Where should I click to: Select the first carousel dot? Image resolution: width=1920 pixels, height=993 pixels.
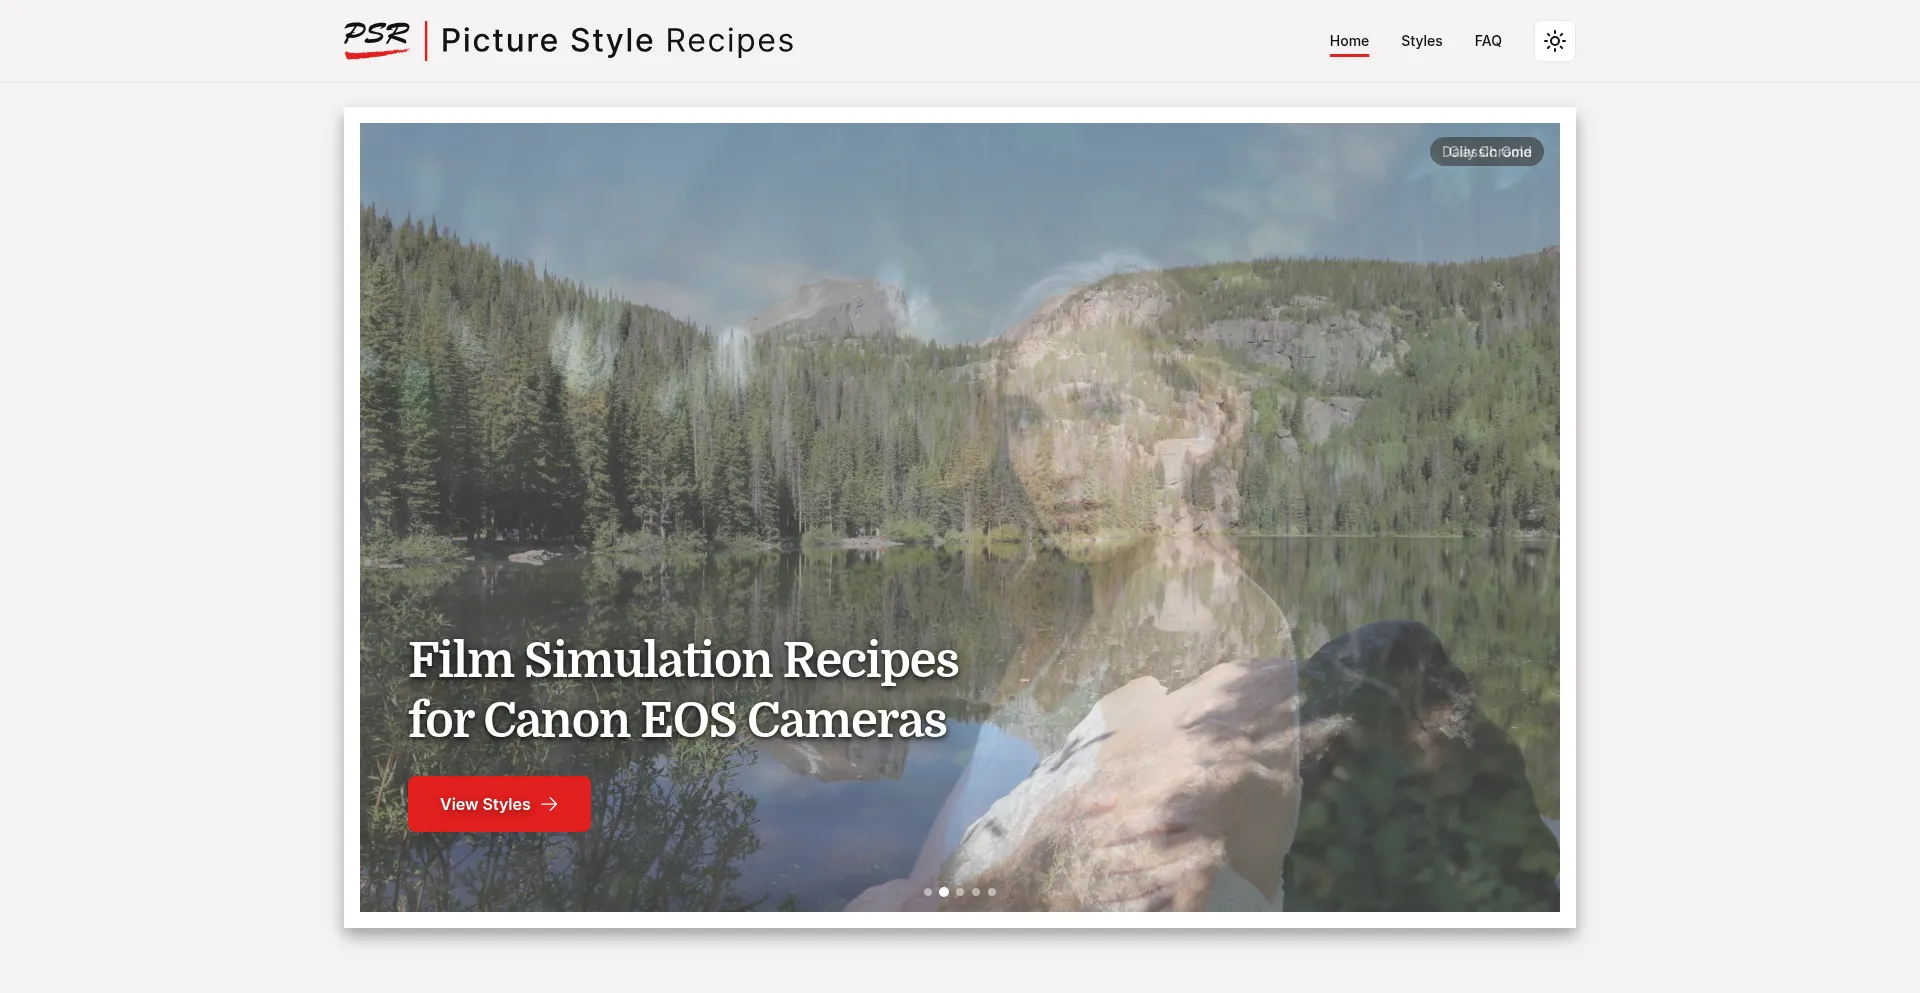[928, 892]
